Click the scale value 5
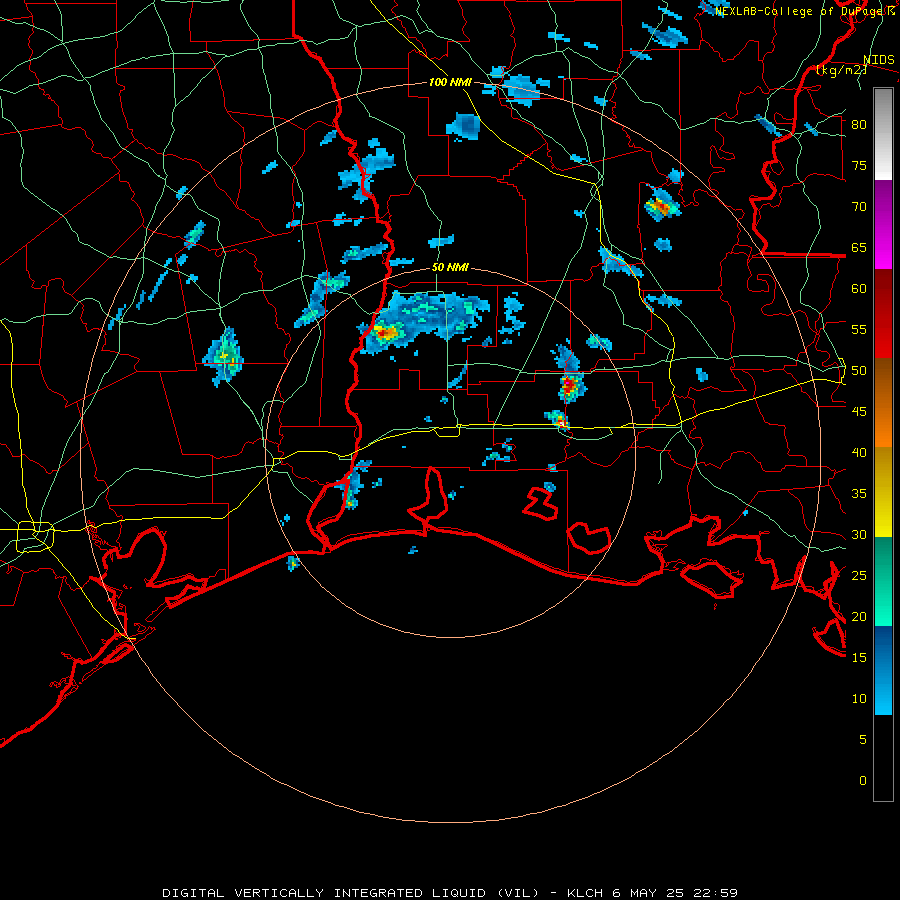900x900 pixels. click(863, 740)
